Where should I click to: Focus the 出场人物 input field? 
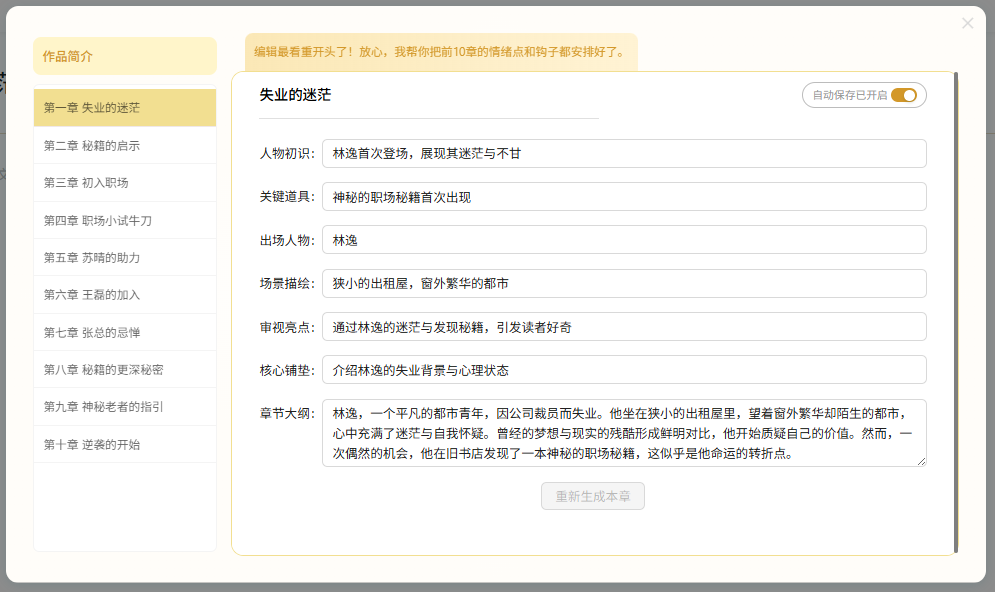pyautogui.click(x=624, y=240)
